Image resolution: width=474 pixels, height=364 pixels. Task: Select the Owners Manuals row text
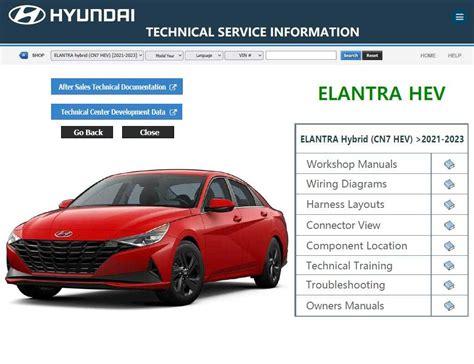[x=345, y=306]
